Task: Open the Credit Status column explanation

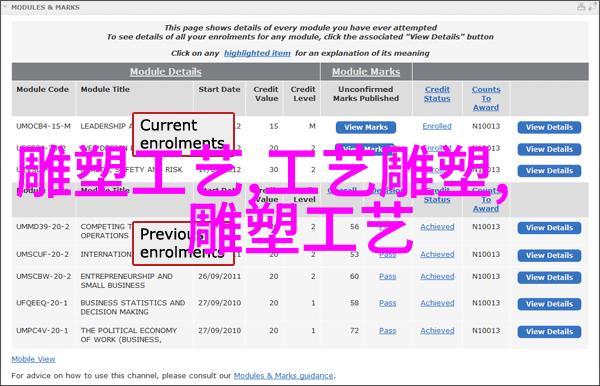Action: (437, 94)
